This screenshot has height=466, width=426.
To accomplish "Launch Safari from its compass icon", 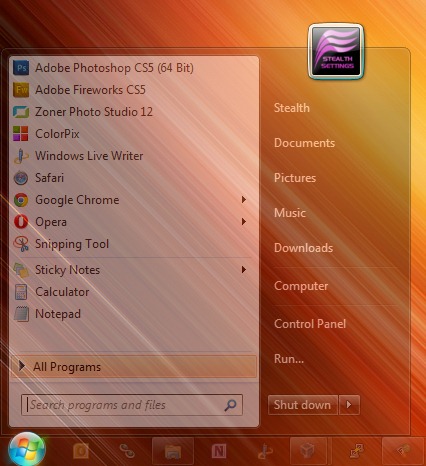I will tap(21, 178).
